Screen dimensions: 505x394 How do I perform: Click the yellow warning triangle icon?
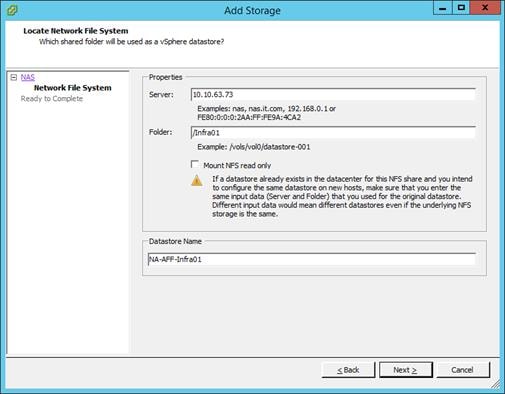pos(197,180)
